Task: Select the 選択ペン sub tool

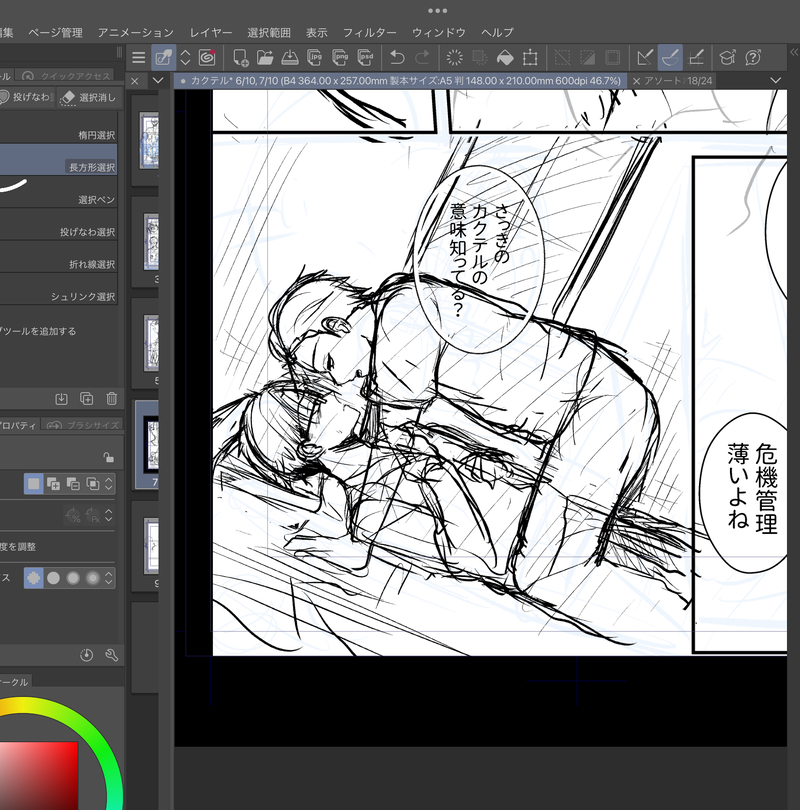Action: (x=58, y=192)
